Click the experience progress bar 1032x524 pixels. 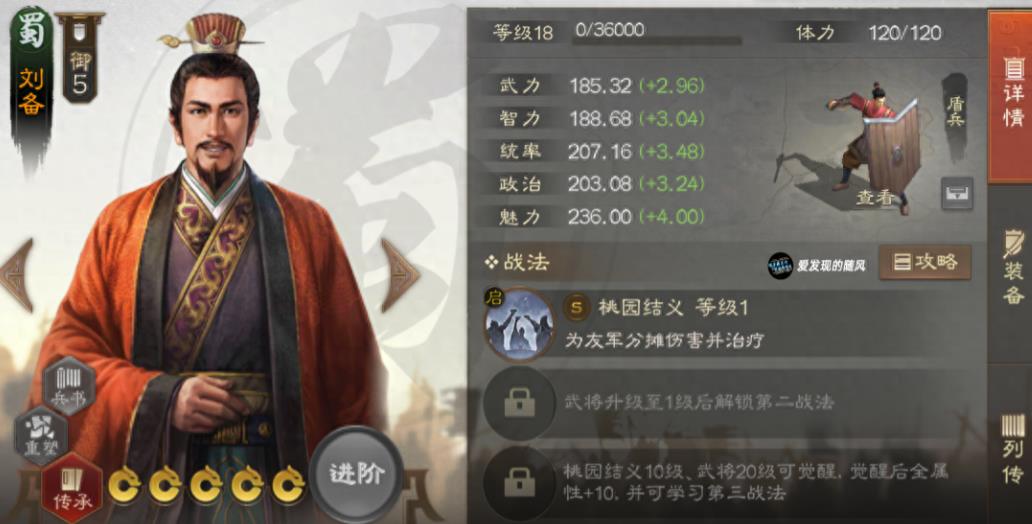[x=656, y=41]
